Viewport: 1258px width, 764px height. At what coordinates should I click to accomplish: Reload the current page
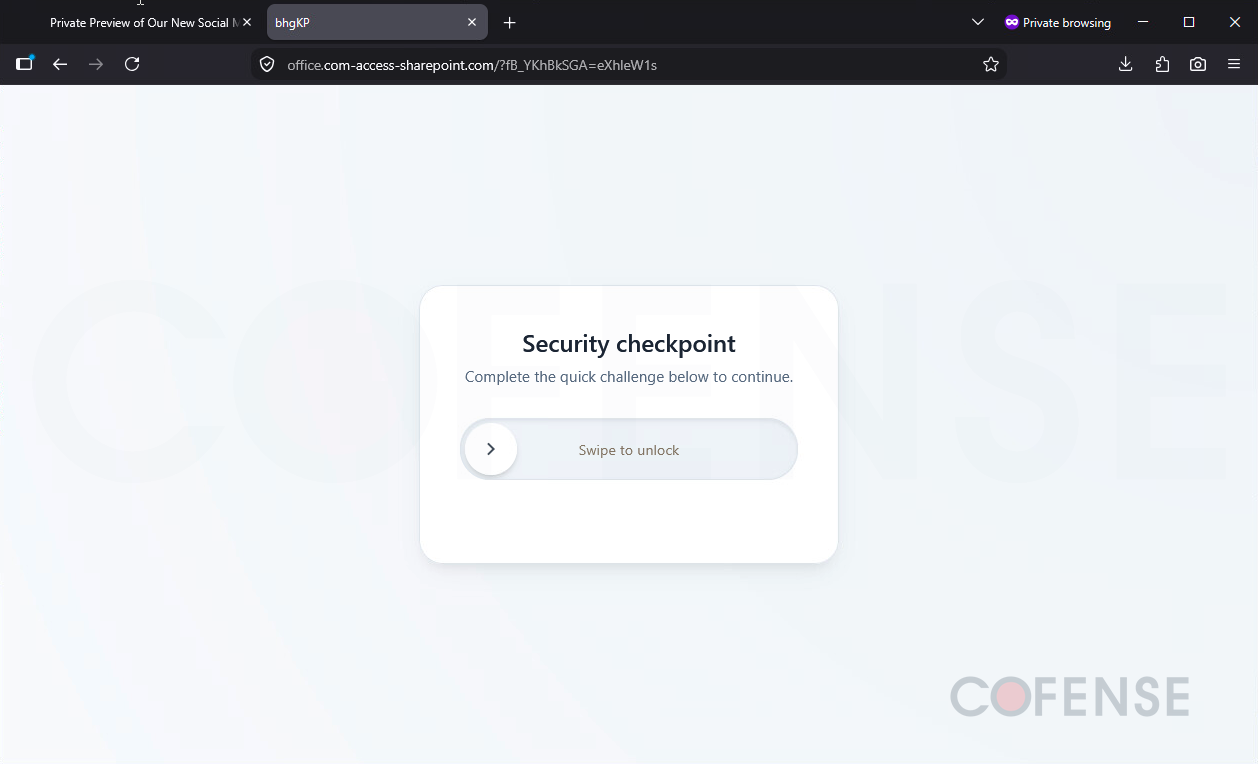pyautogui.click(x=132, y=64)
